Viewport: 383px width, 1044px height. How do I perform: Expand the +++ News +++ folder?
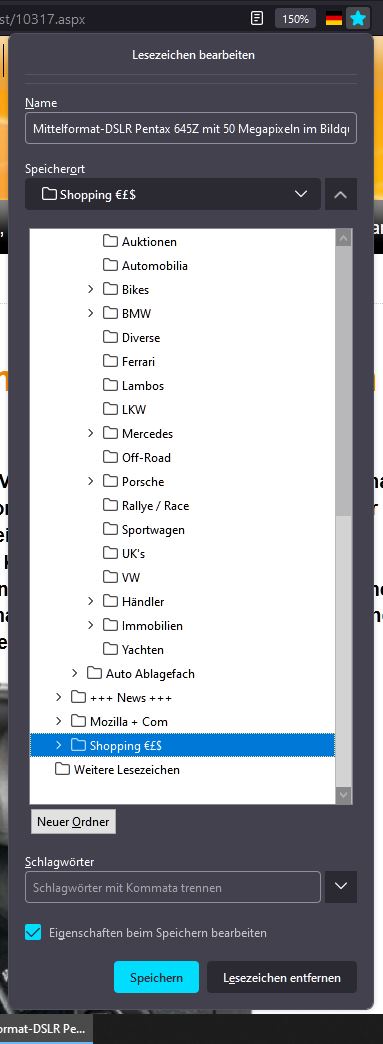pos(59,697)
